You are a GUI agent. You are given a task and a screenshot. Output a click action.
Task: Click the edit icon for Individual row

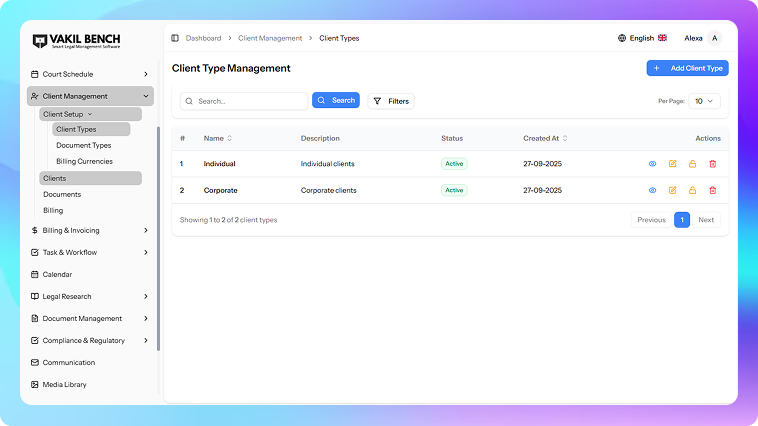672,163
